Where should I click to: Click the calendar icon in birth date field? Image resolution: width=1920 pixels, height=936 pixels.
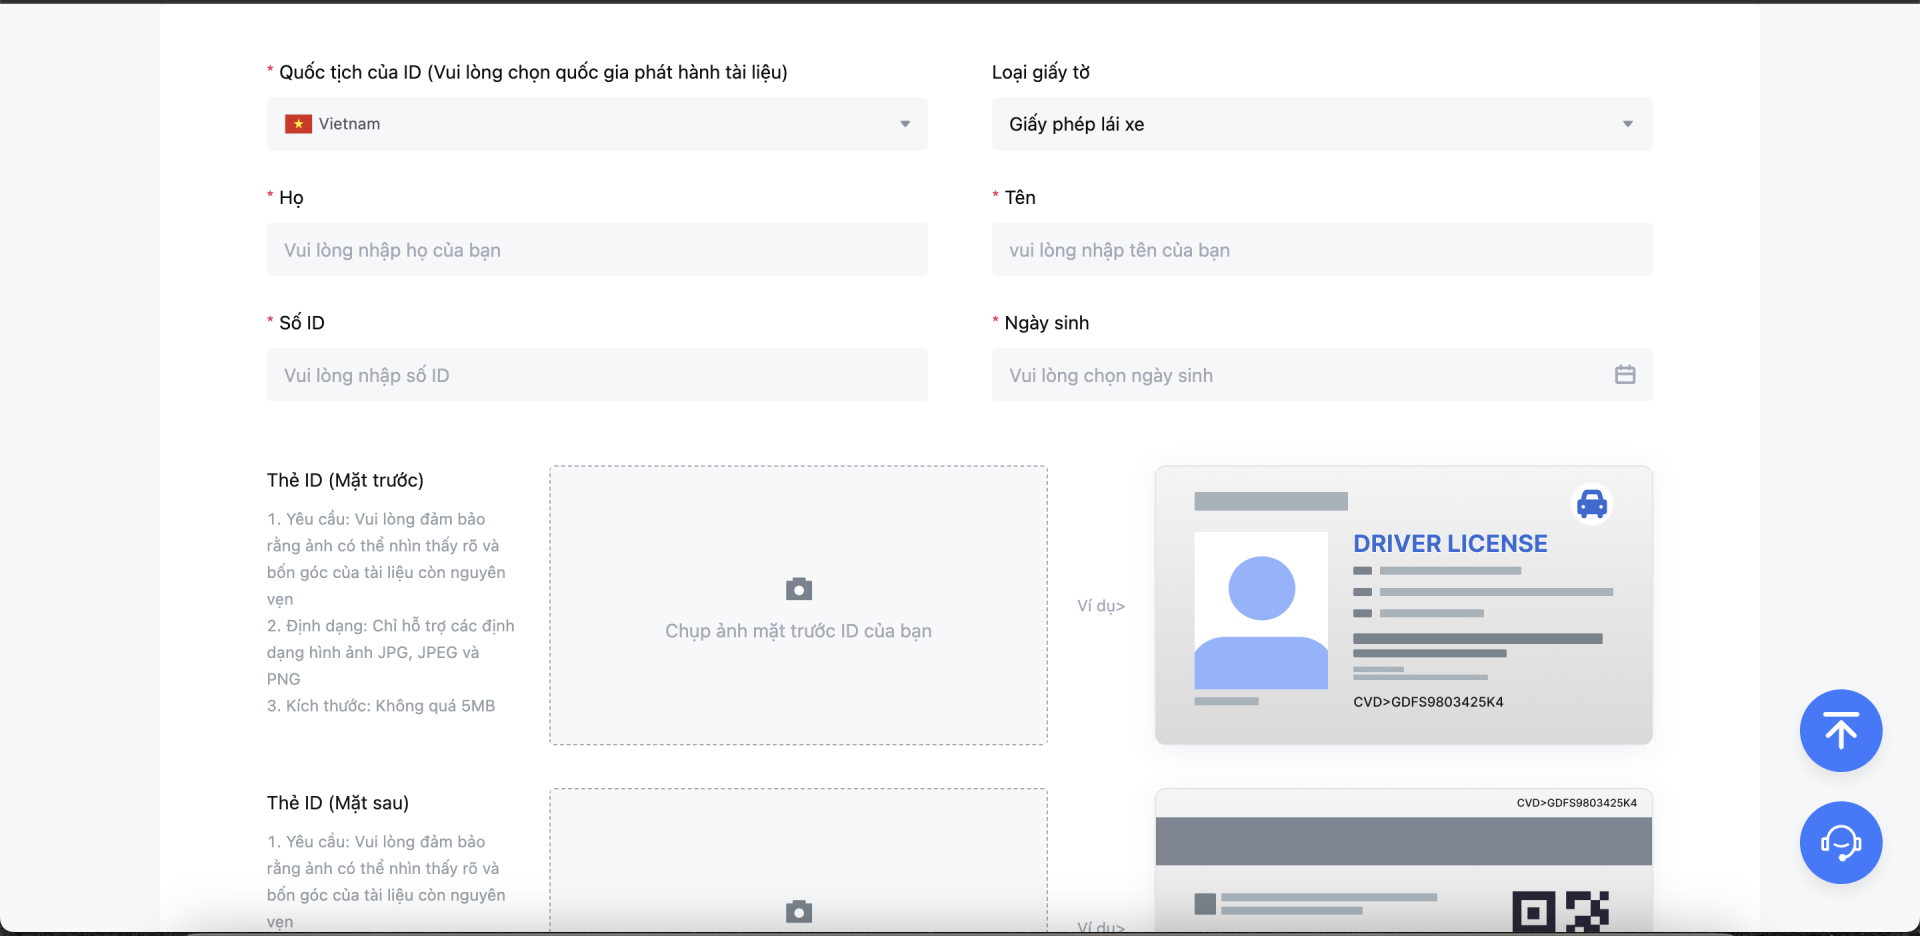1625,375
